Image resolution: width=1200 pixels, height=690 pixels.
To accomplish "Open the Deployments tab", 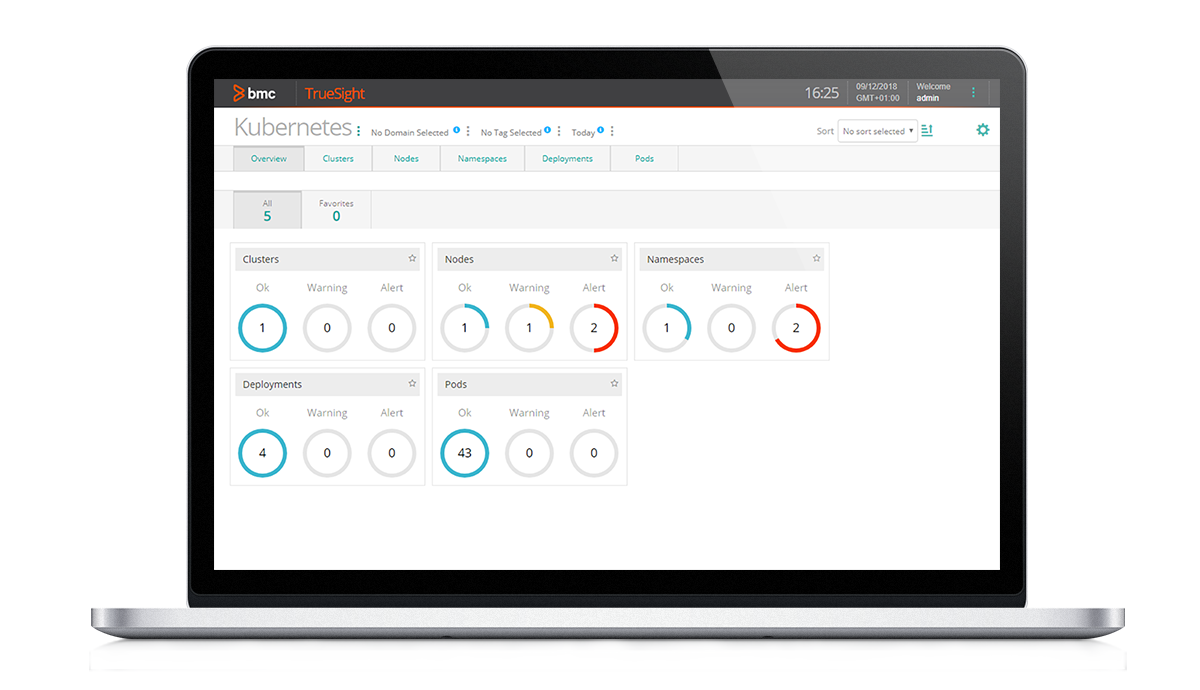I will (x=567, y=159).
